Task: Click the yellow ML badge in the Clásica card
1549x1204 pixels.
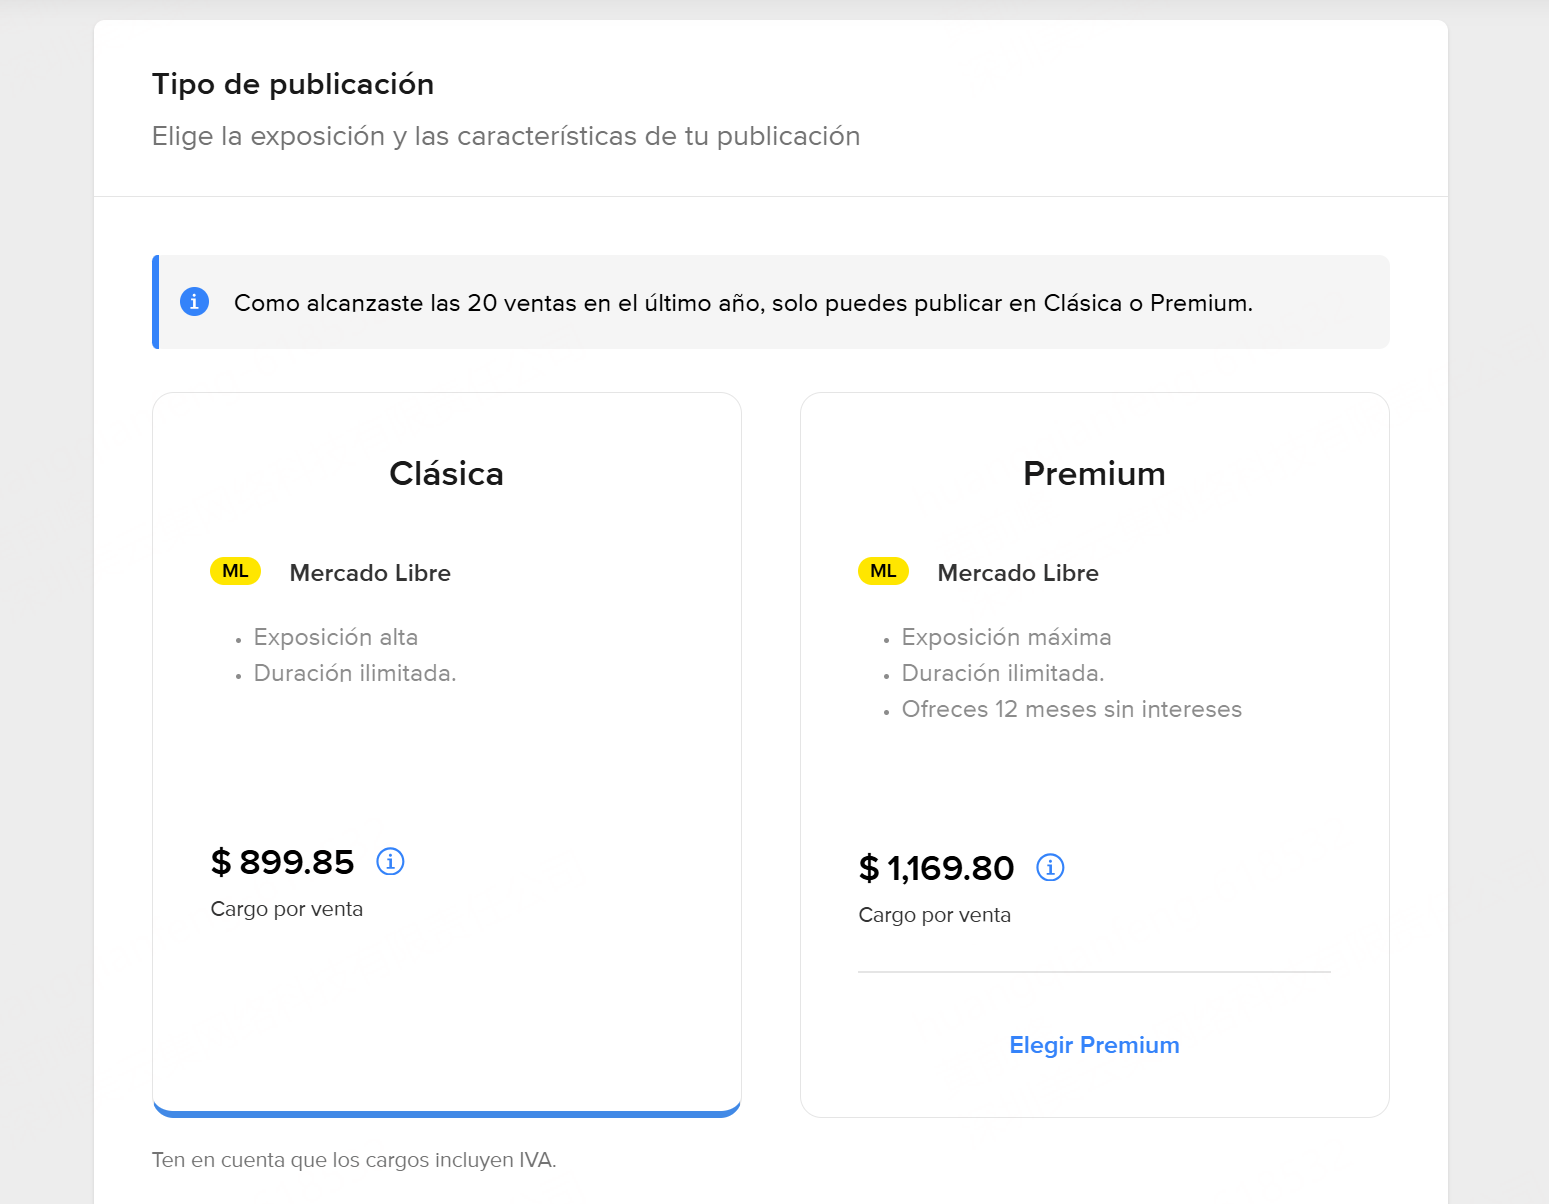Action: click(x=235, y=571)
